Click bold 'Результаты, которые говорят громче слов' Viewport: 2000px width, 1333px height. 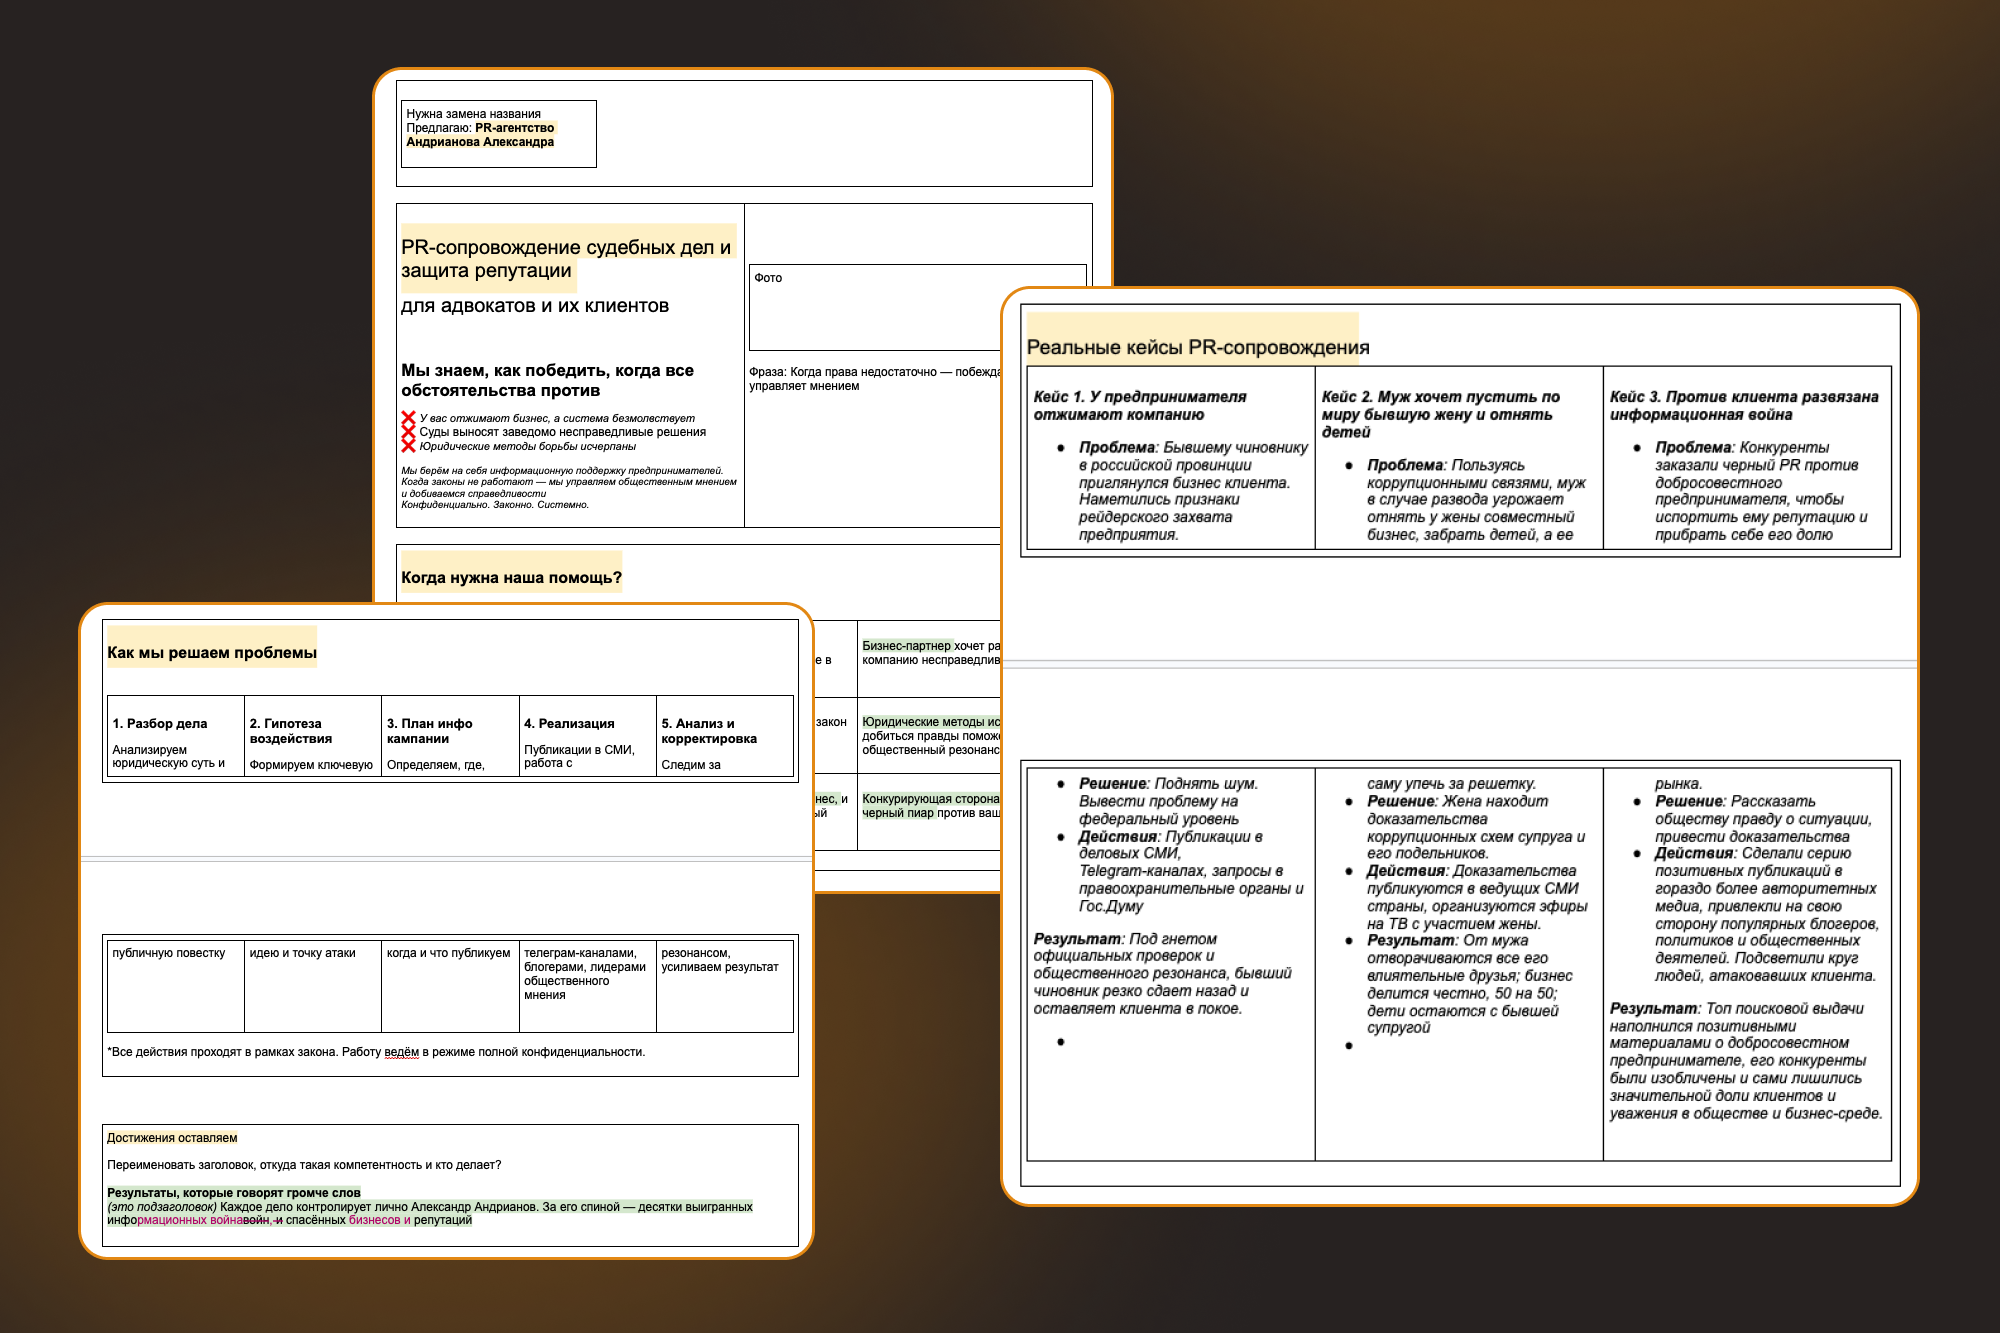click(x=234, y=1193)
